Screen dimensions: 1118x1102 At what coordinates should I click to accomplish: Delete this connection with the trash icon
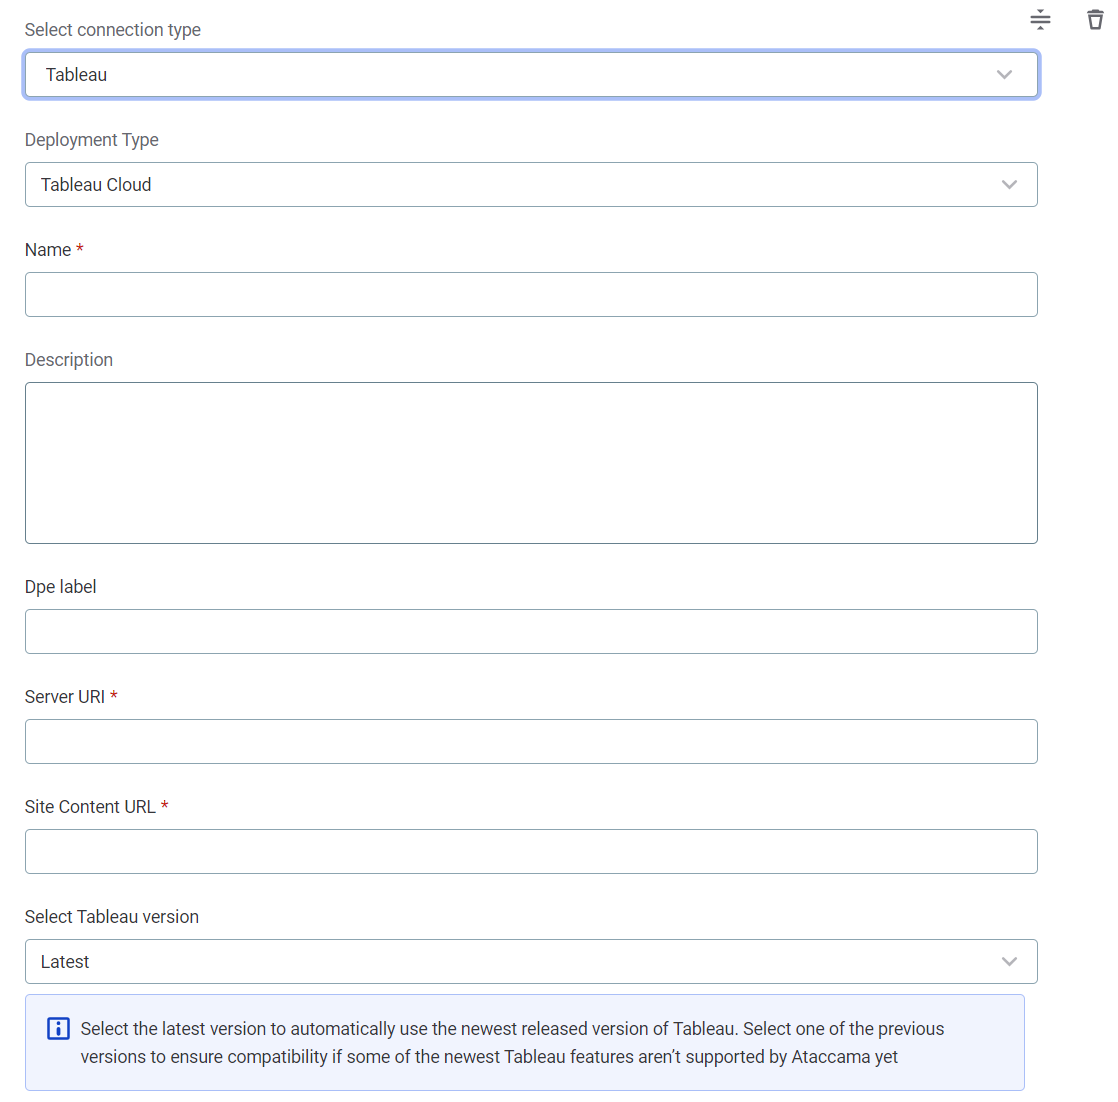coord(1095,19)
